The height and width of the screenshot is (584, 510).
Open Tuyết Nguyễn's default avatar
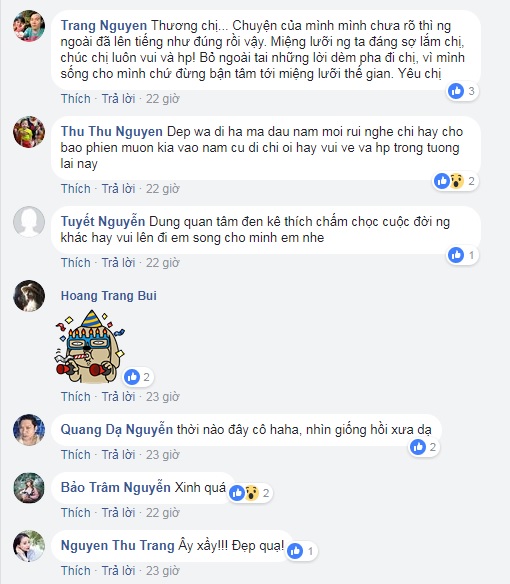click(x=29, y=222)
